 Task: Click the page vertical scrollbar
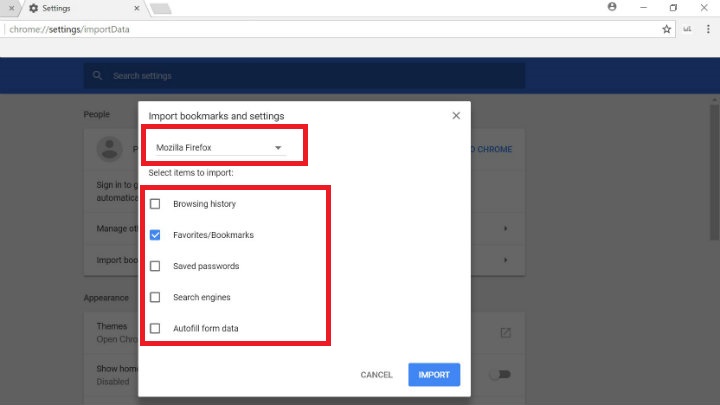click(x=714, y=172)
